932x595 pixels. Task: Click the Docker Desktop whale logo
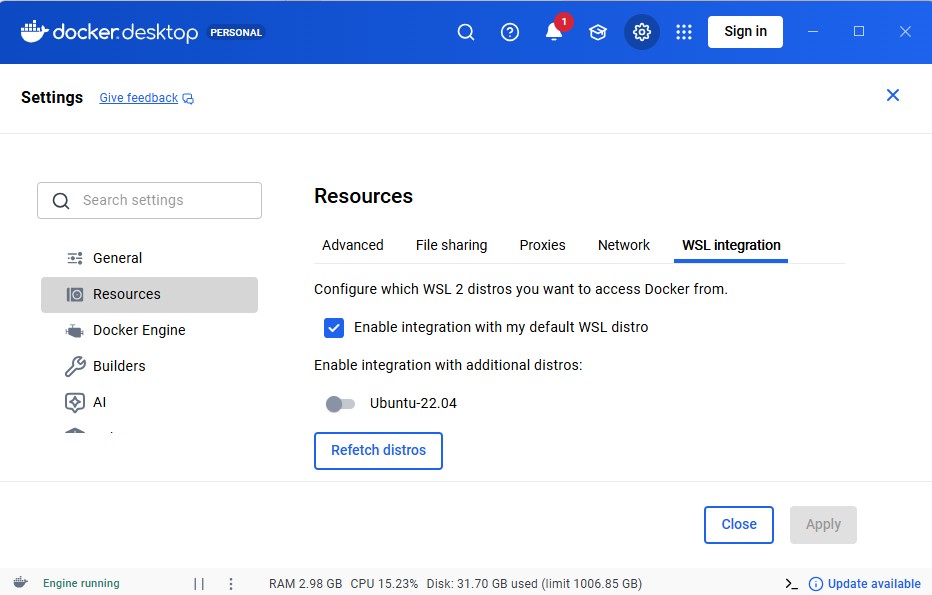pyautogui.click(x=34, y=32)
